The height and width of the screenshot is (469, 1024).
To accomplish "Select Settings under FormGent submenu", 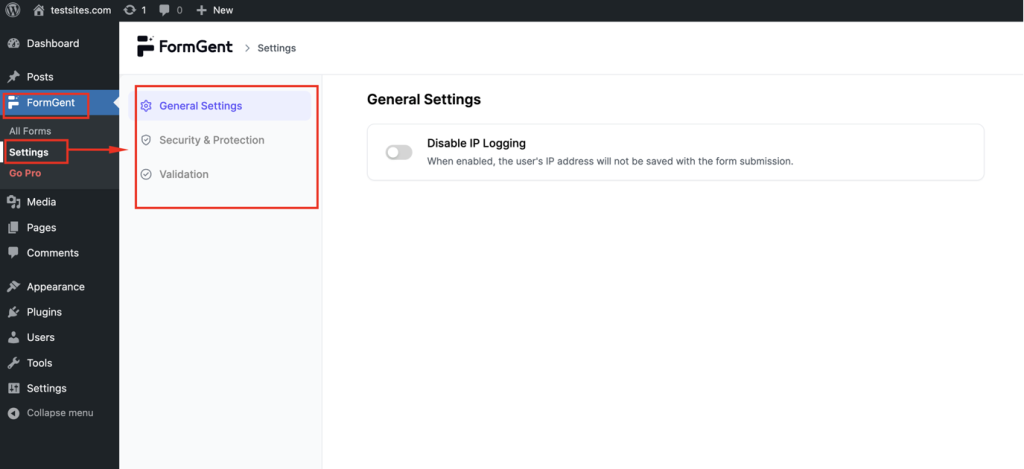I will [x=29, y=152].
